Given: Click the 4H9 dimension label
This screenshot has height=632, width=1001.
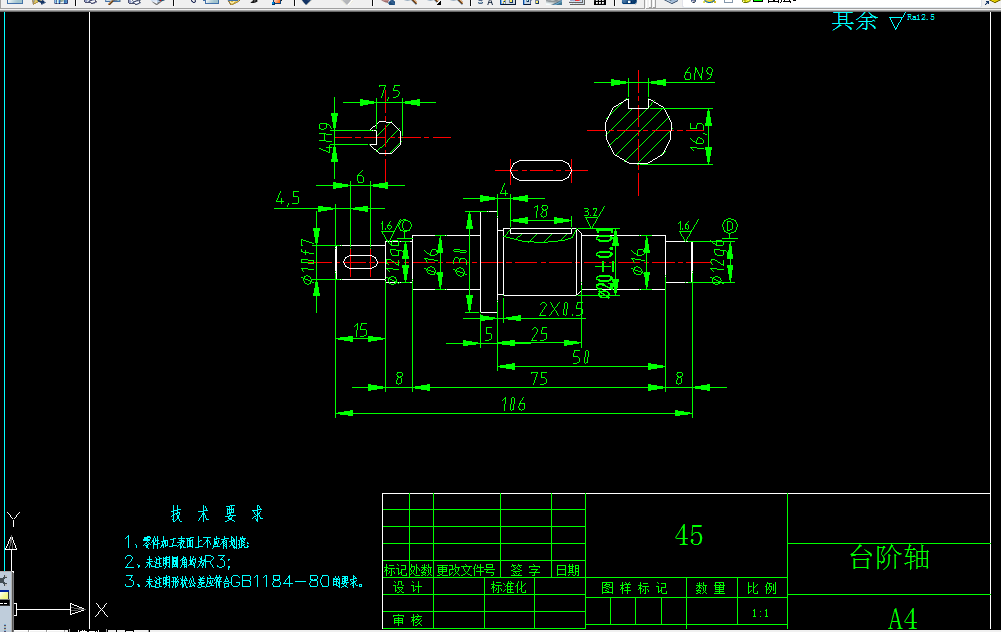Looking at the screenshot, I should coord(326,137).
